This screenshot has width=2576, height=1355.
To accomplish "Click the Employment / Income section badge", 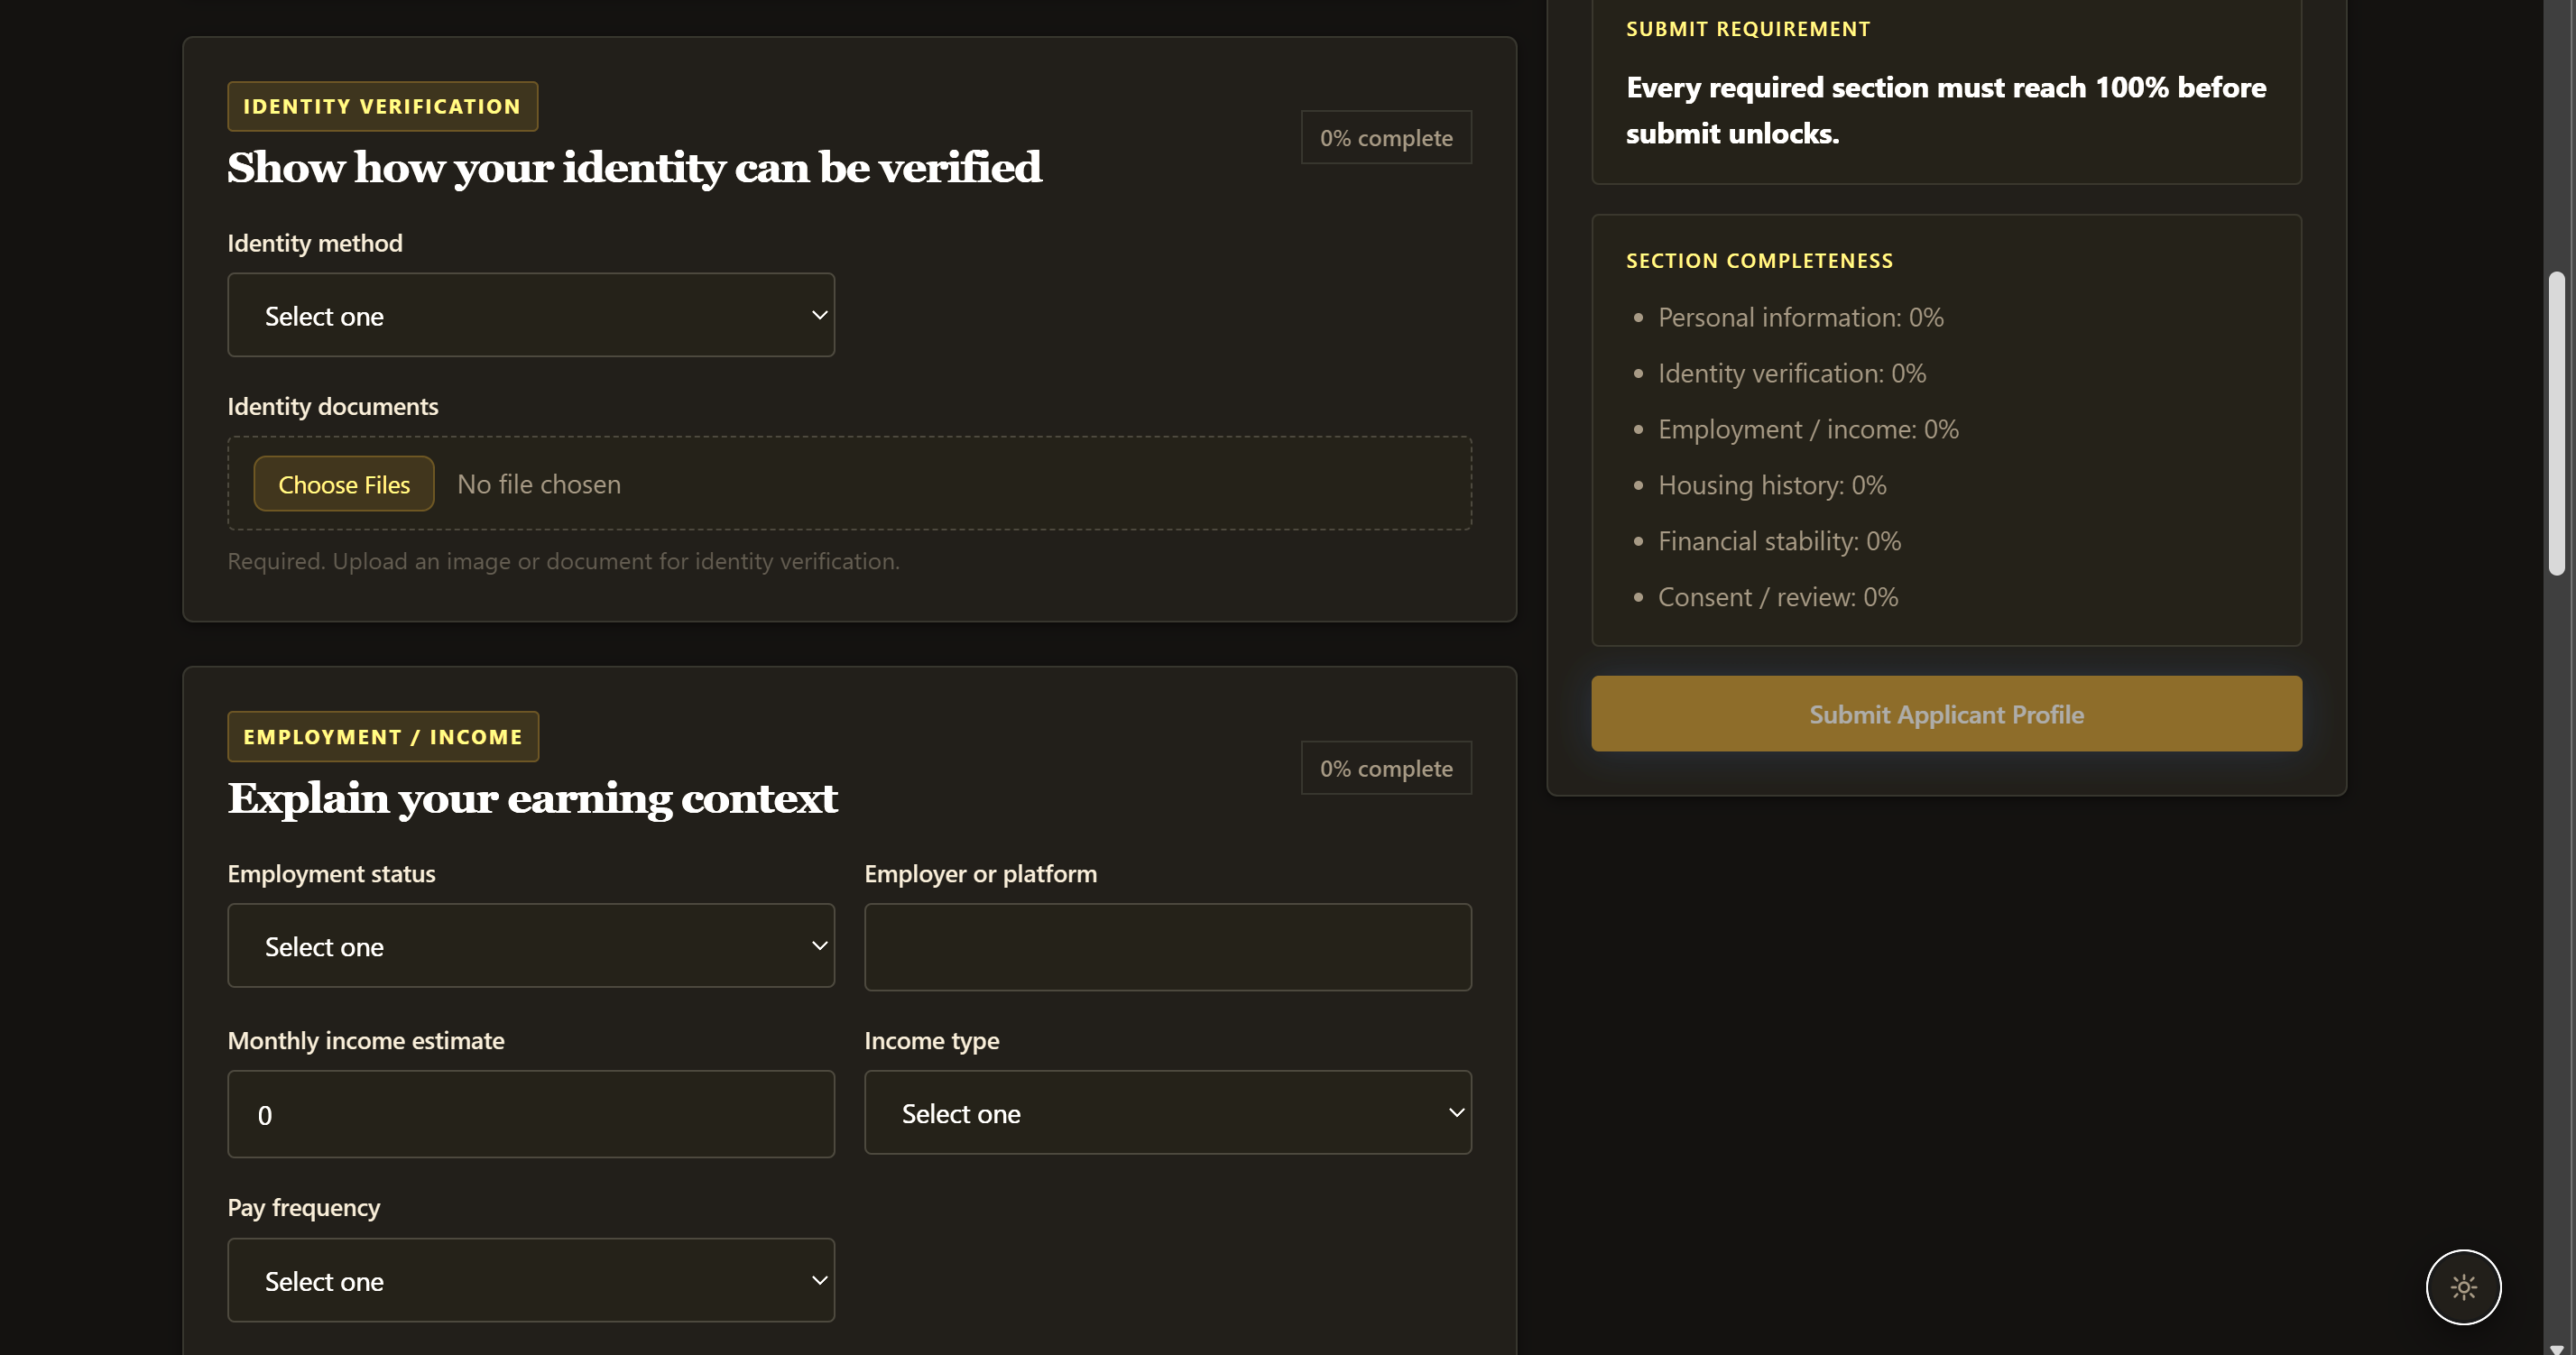I will (x=382, y=736).
